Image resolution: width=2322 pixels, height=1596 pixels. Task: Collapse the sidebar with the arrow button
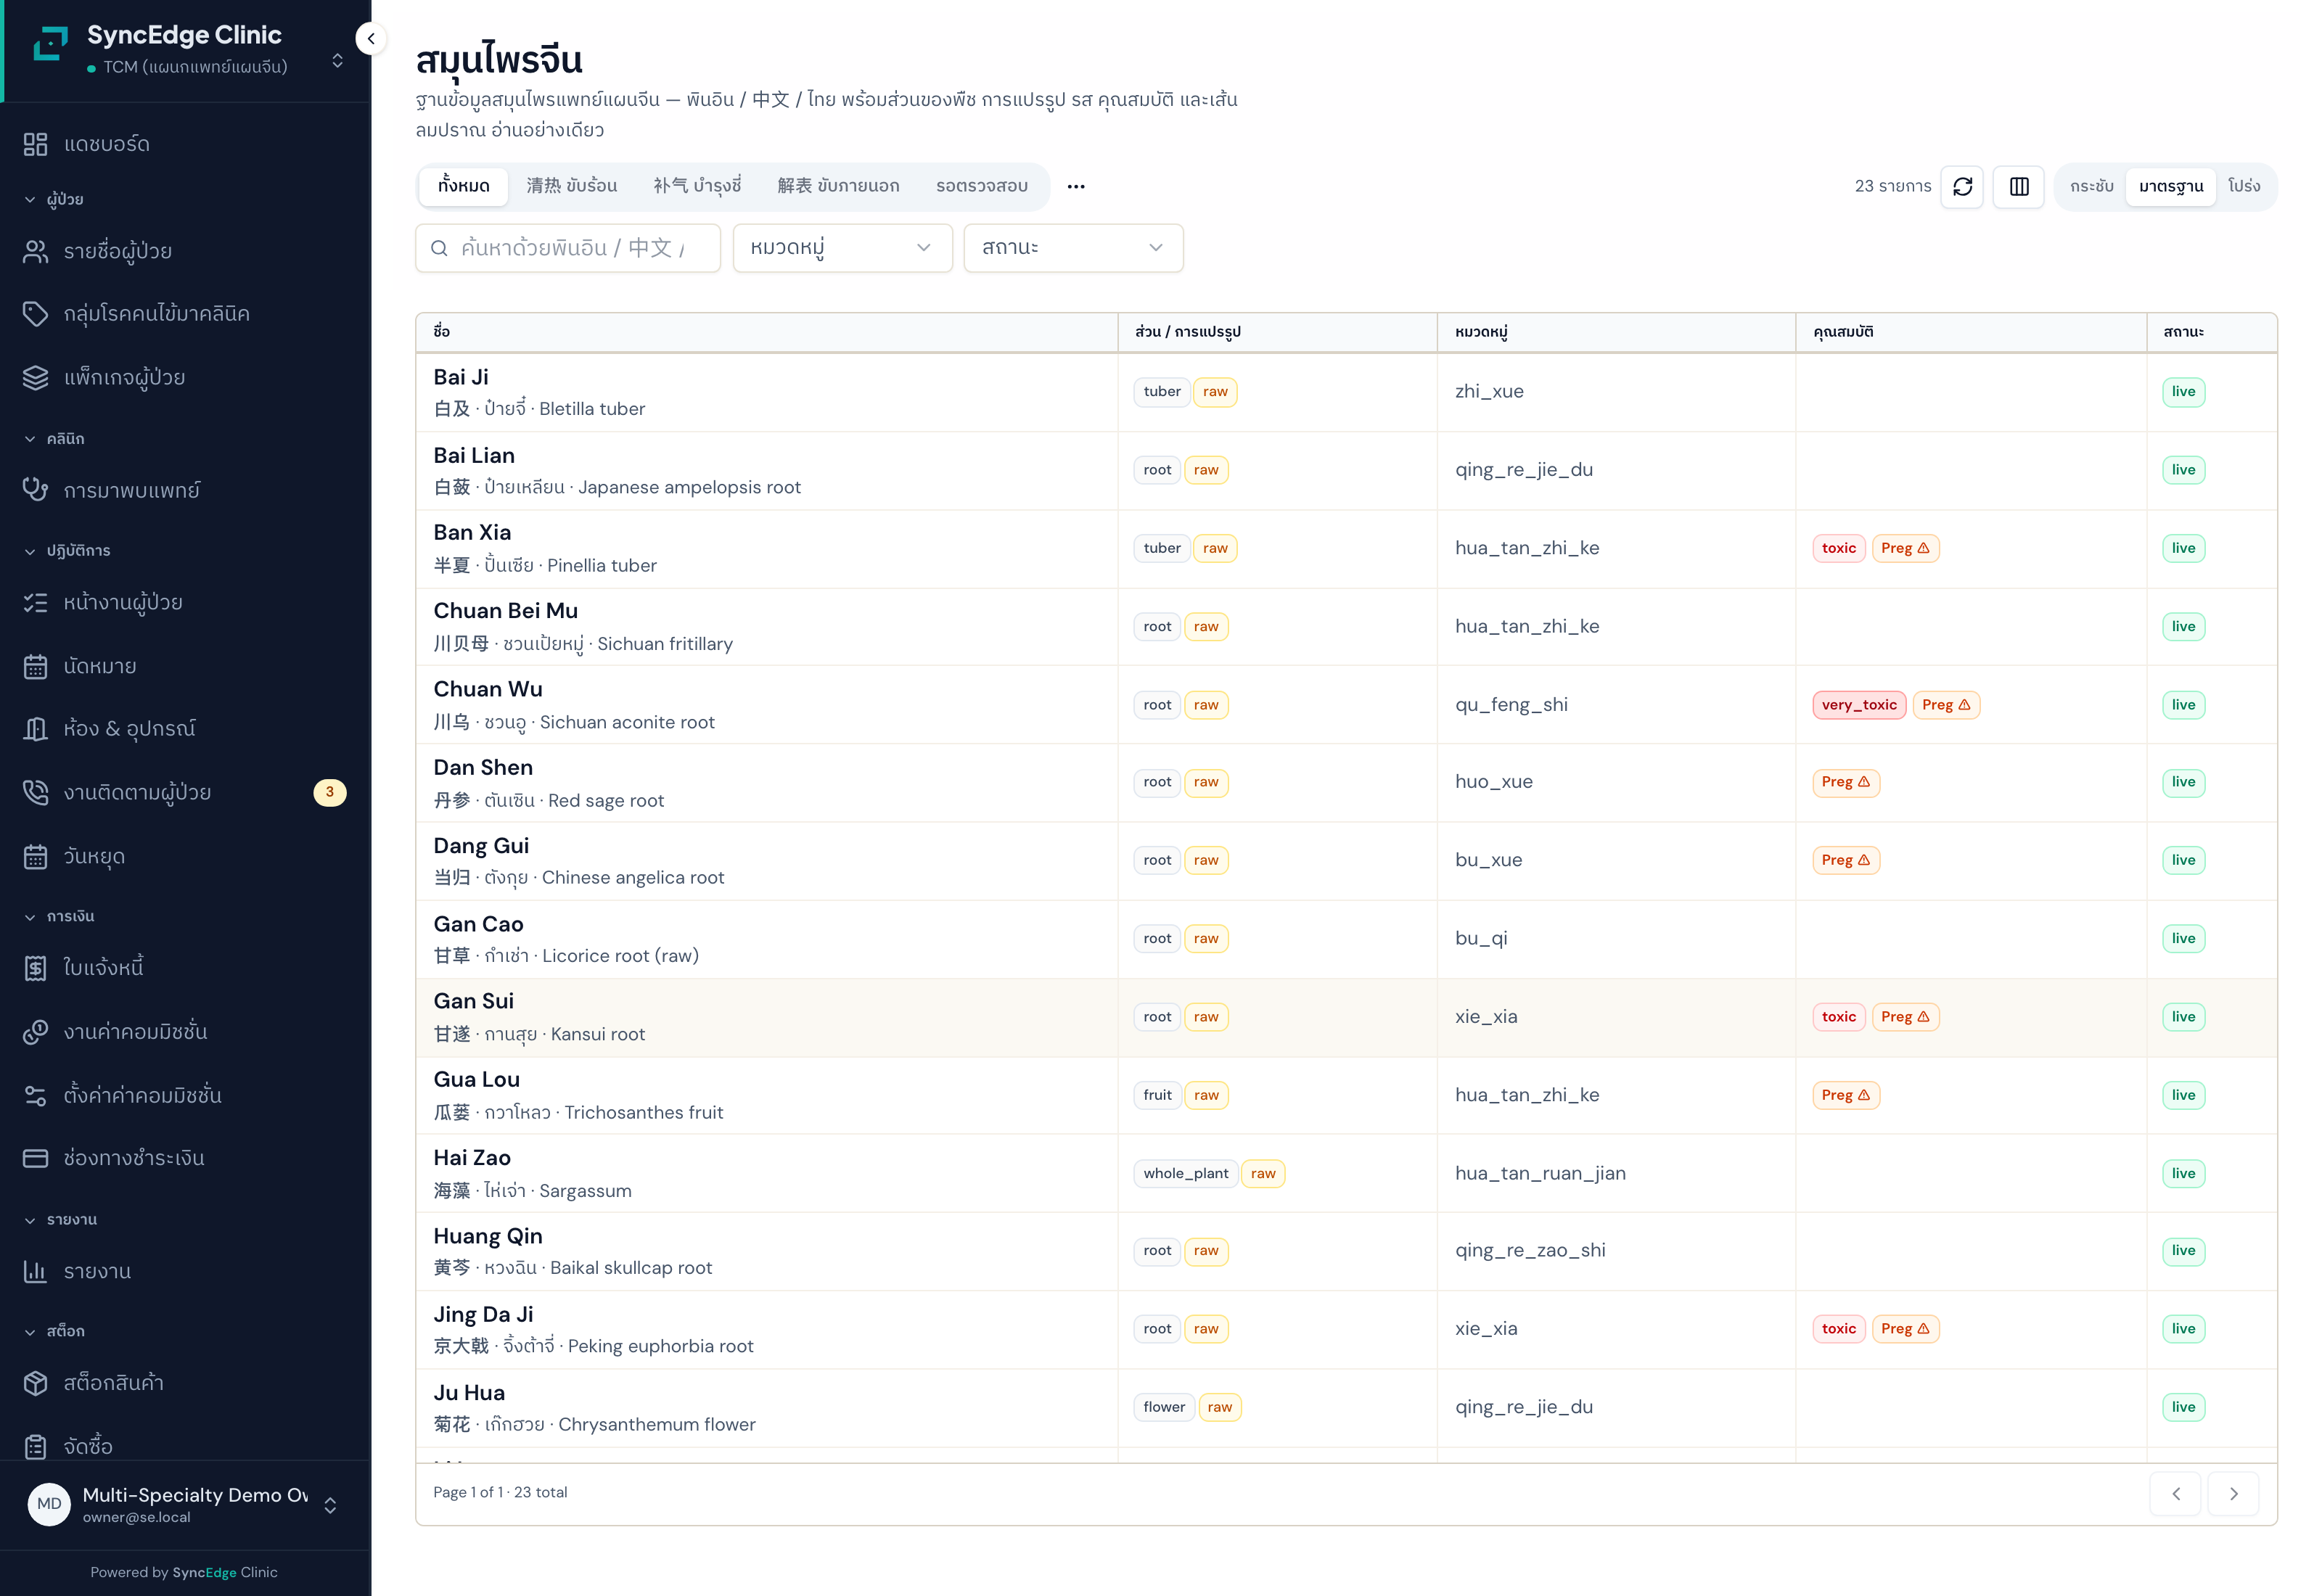tap(371, 39)
